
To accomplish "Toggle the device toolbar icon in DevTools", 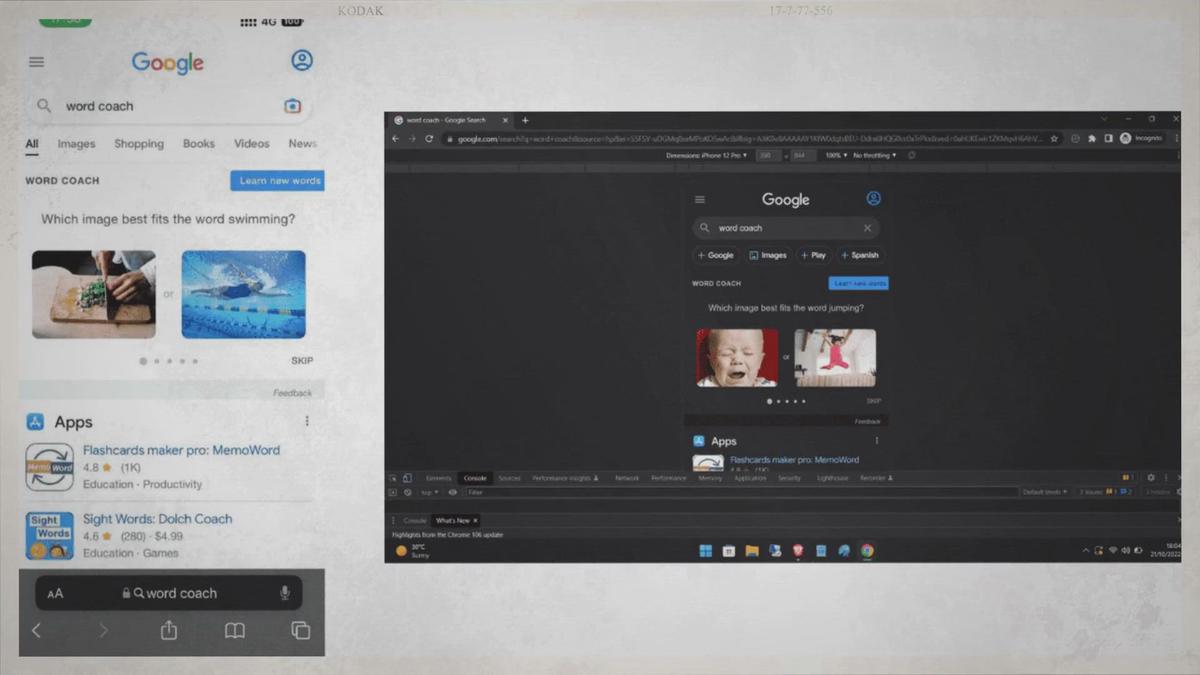I will pos(407,478).
